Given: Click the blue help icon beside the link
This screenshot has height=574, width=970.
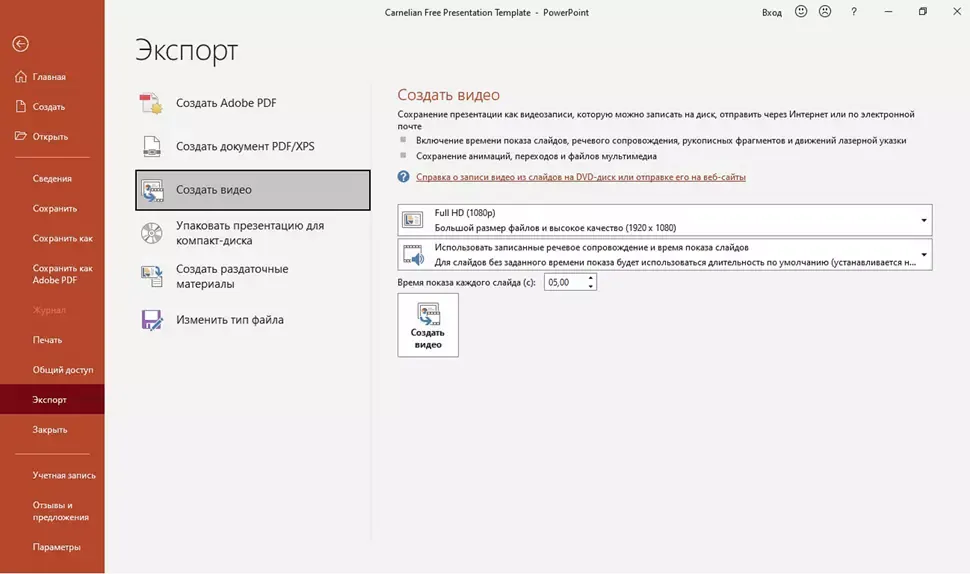Looking at the screenshot, I should pyautogui.click(x=403, y=177).
